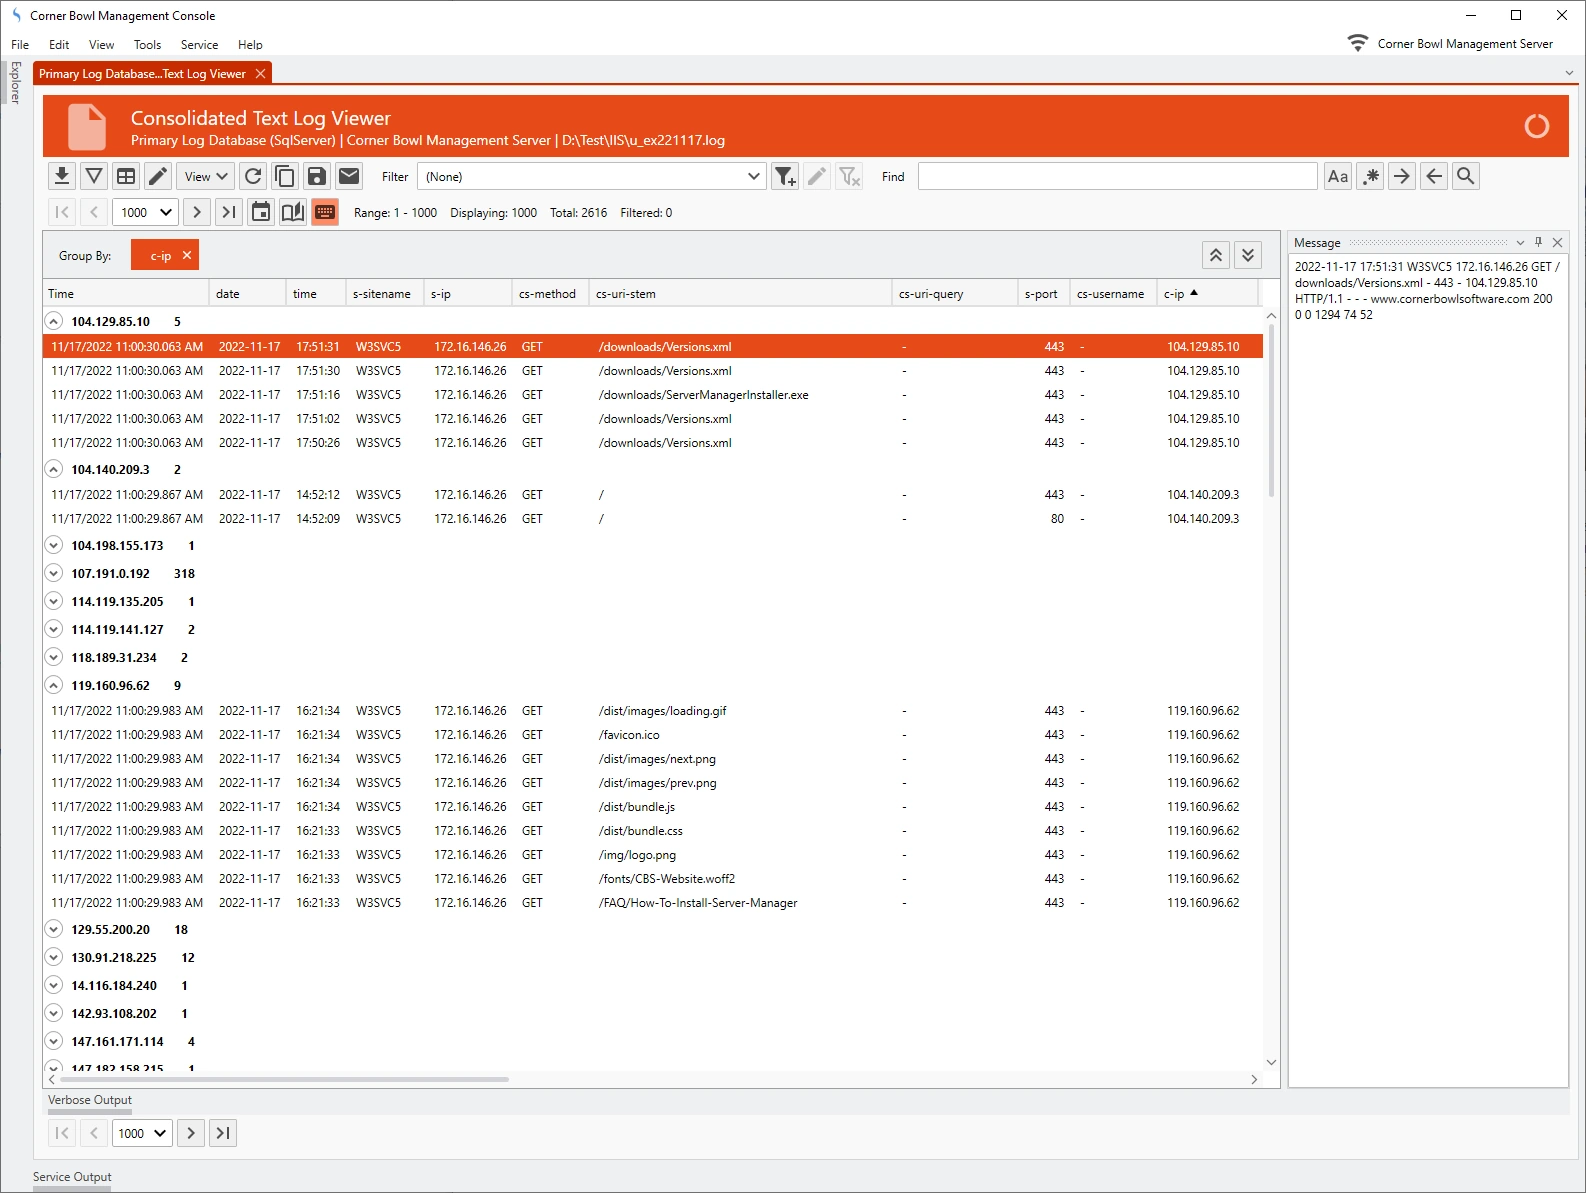This screenshot has width=1586, height=1193.
Task: Toggle the regular expression search option
Action: pos(1370,177)
